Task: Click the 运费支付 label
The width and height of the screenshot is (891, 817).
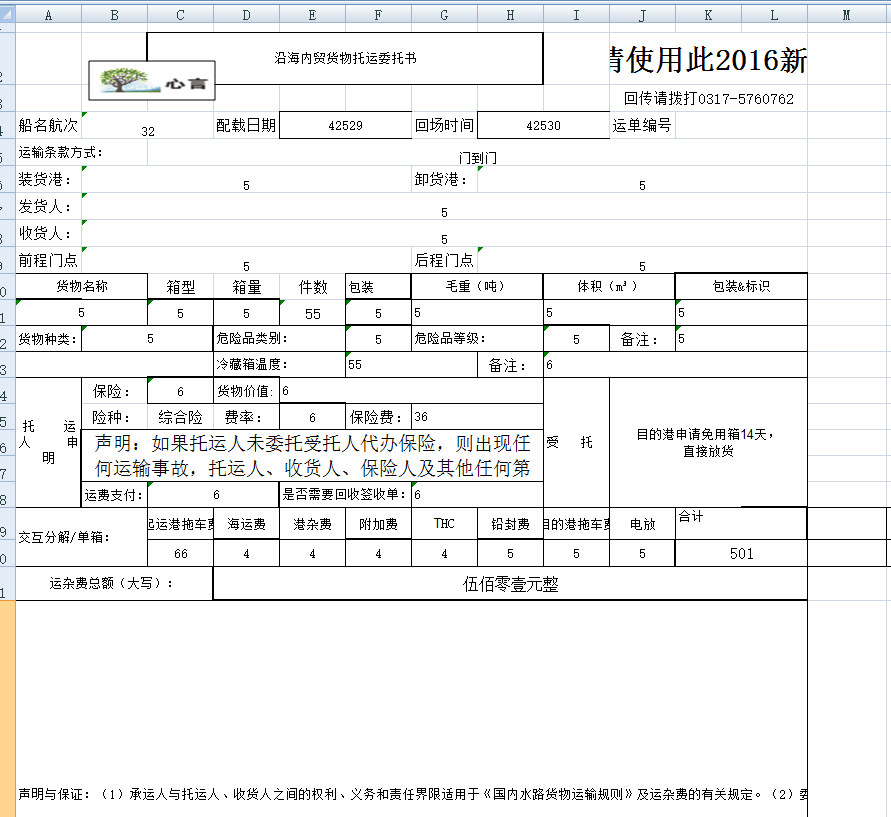Action: tap(114, 495)
